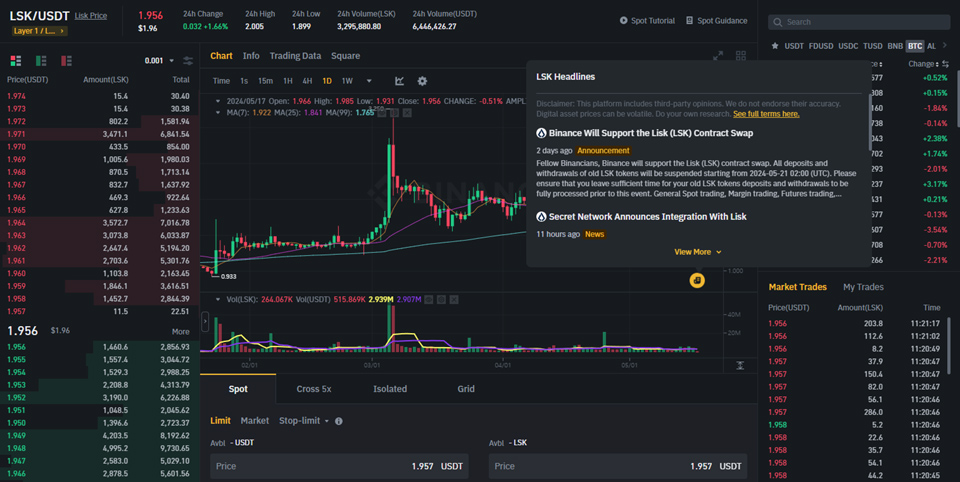Select the Time chart view
Image resolution: width=960 pixels, height=482 pixels.
[x=221, y=81]
